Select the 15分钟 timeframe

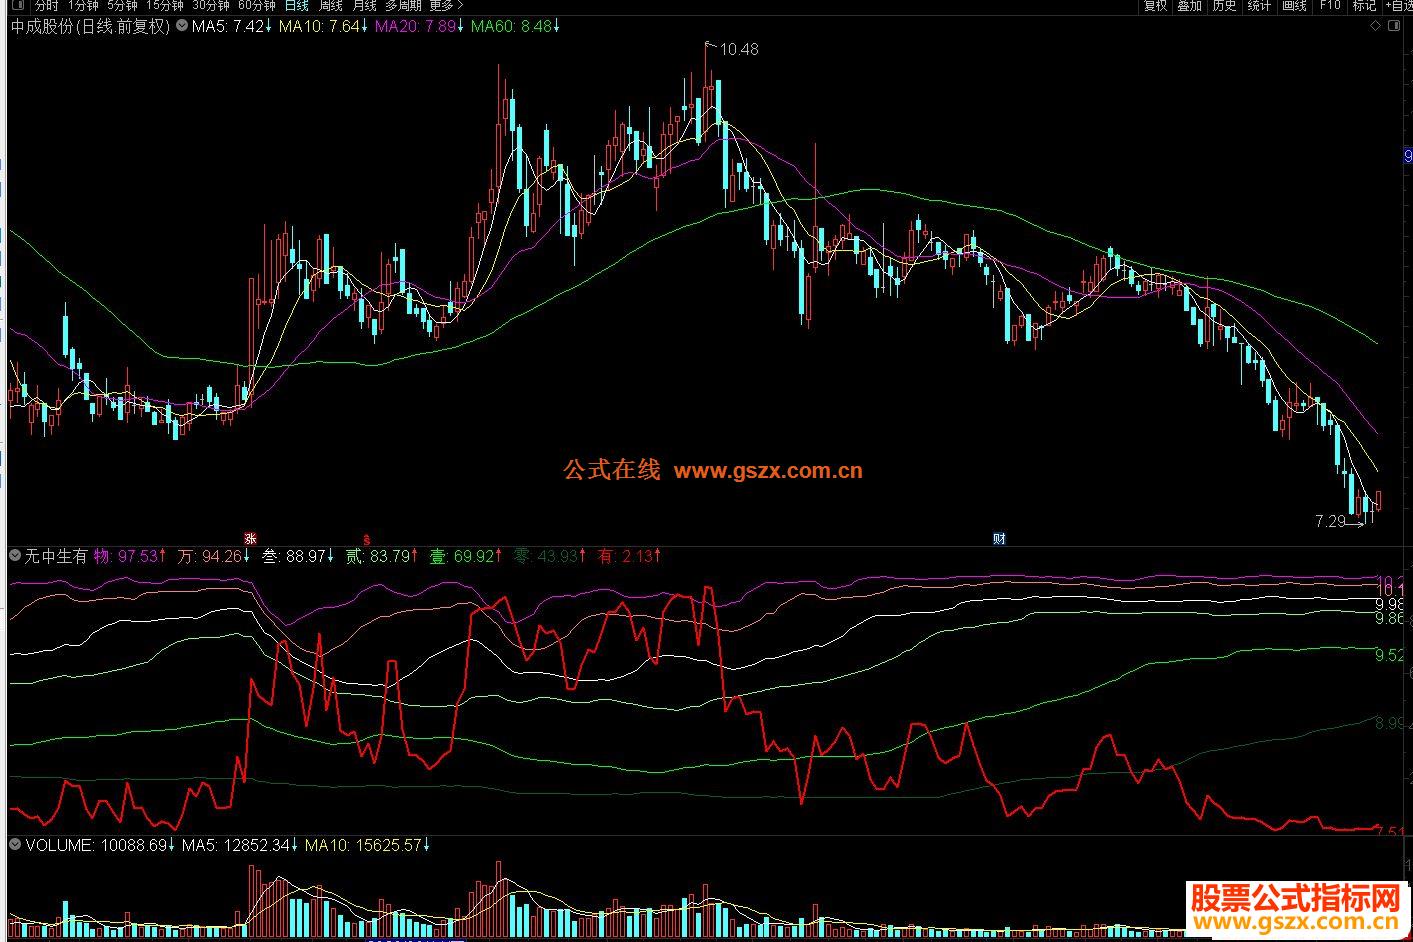(164, 6)
